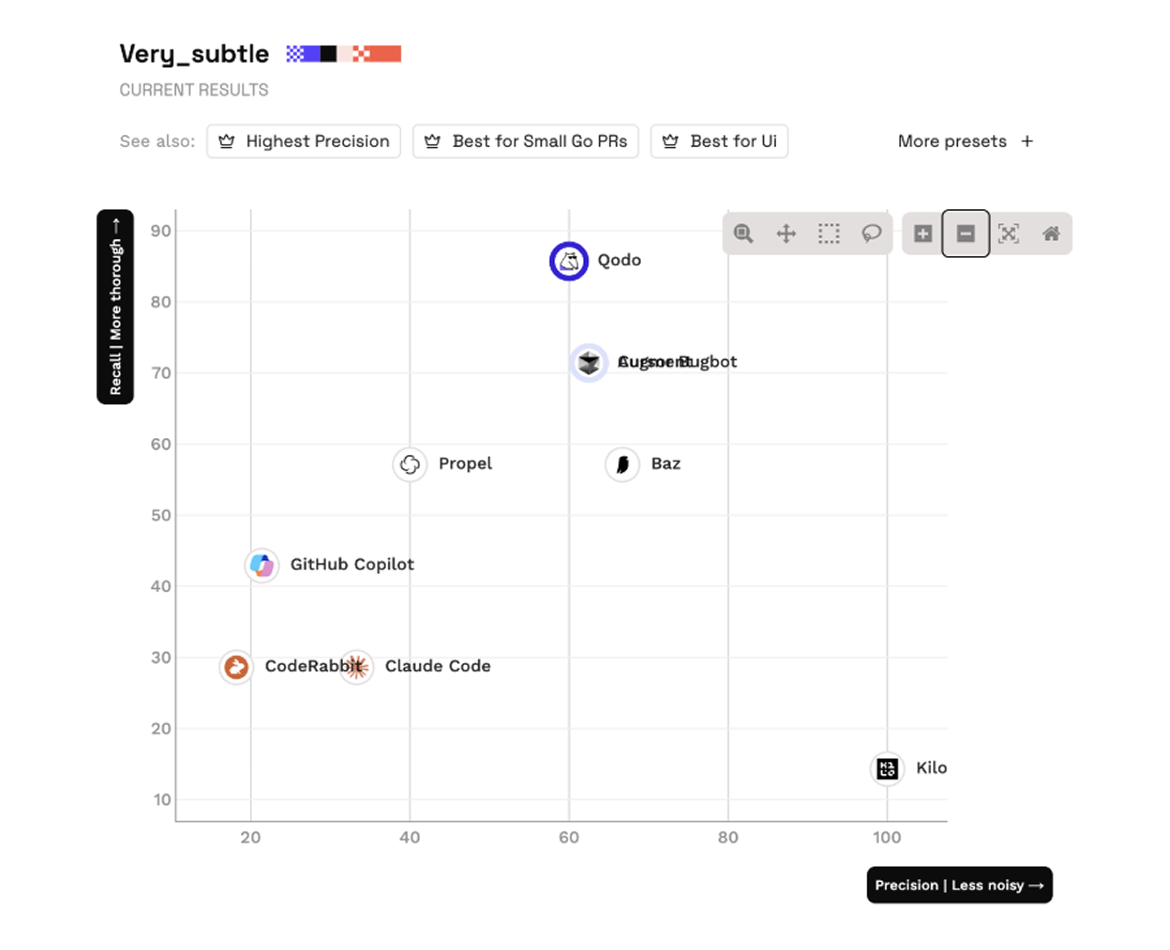Click the Qodo data point marker
The width and height of the screenshot is (1170, 950).
(x=569, y=262)
